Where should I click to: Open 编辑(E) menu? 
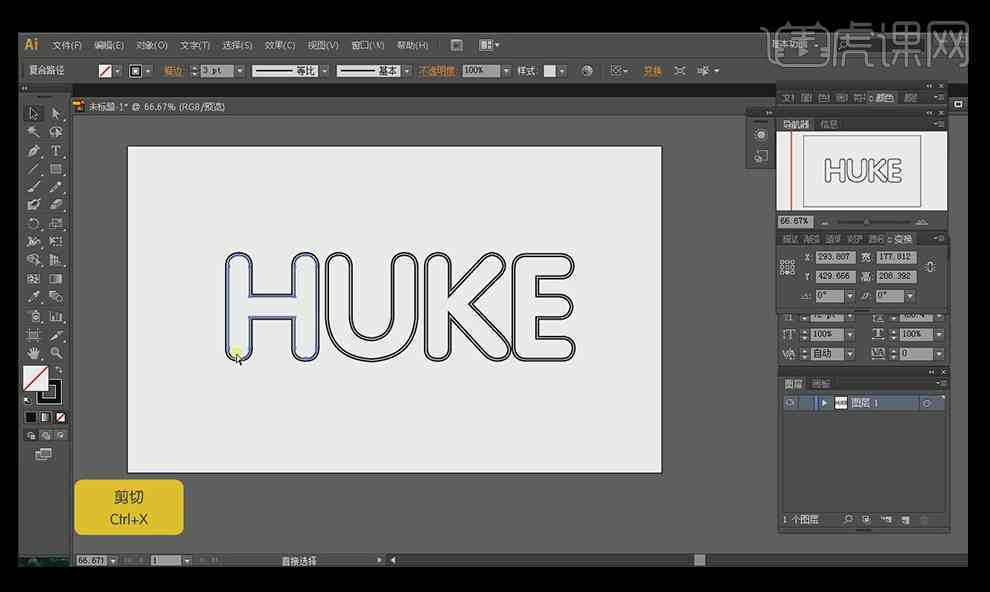click(x=109, y=45)
